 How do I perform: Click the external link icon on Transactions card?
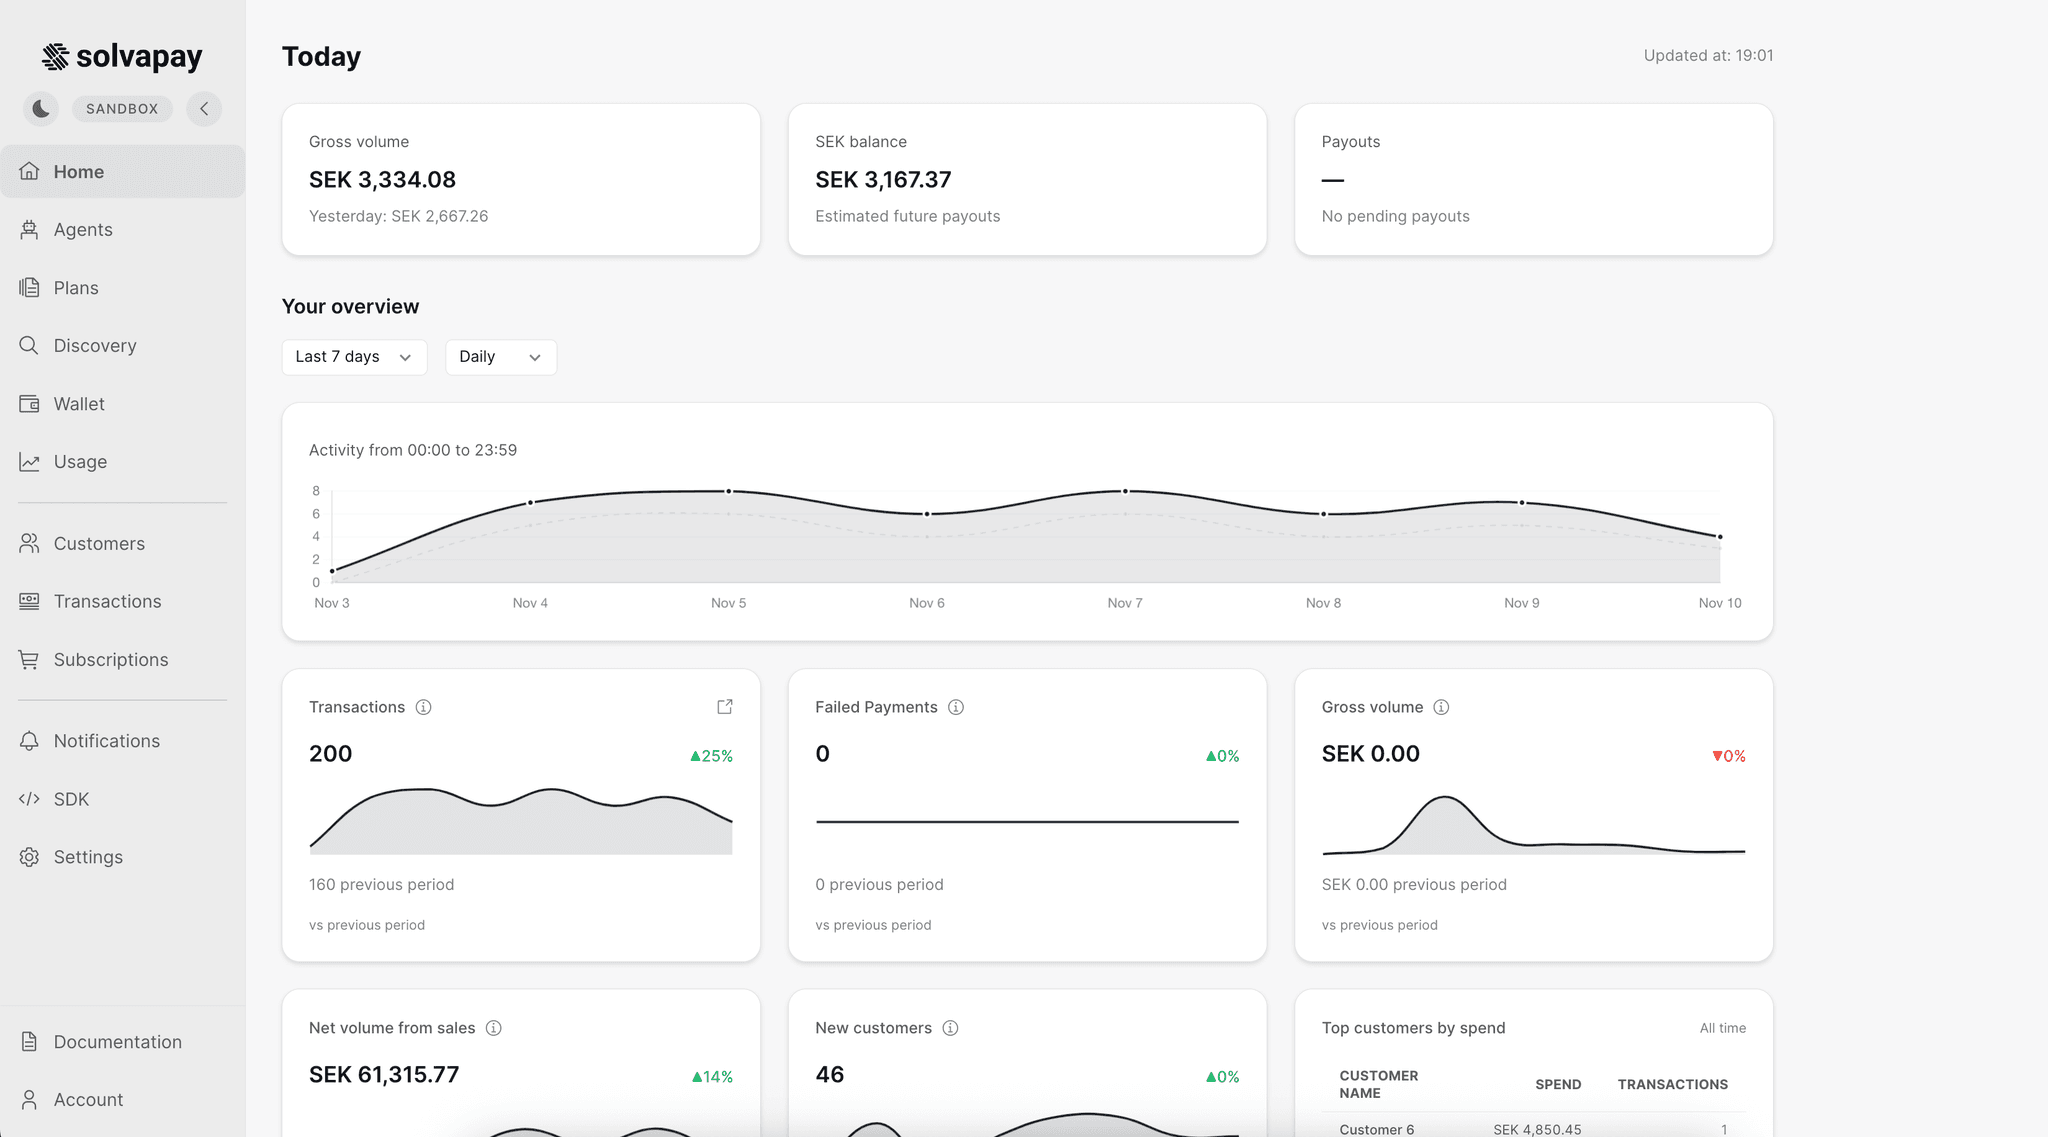[724, 706]
